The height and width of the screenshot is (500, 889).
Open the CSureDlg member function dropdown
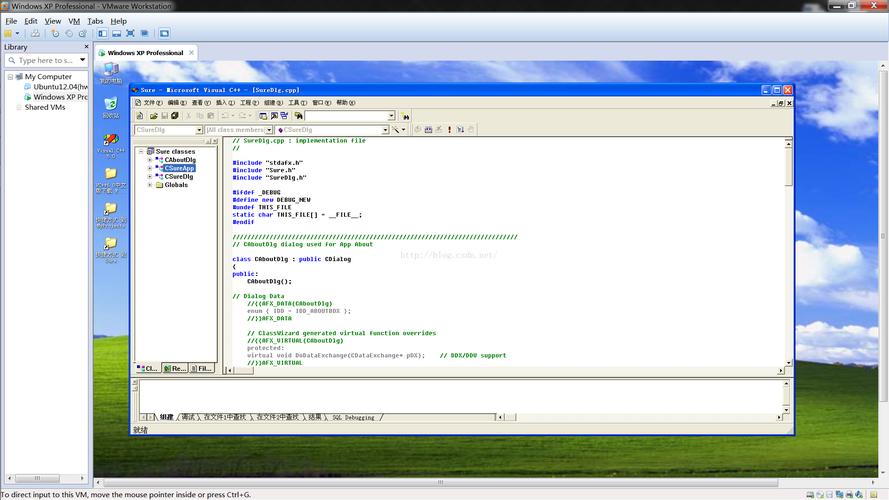tap(385, 130)
